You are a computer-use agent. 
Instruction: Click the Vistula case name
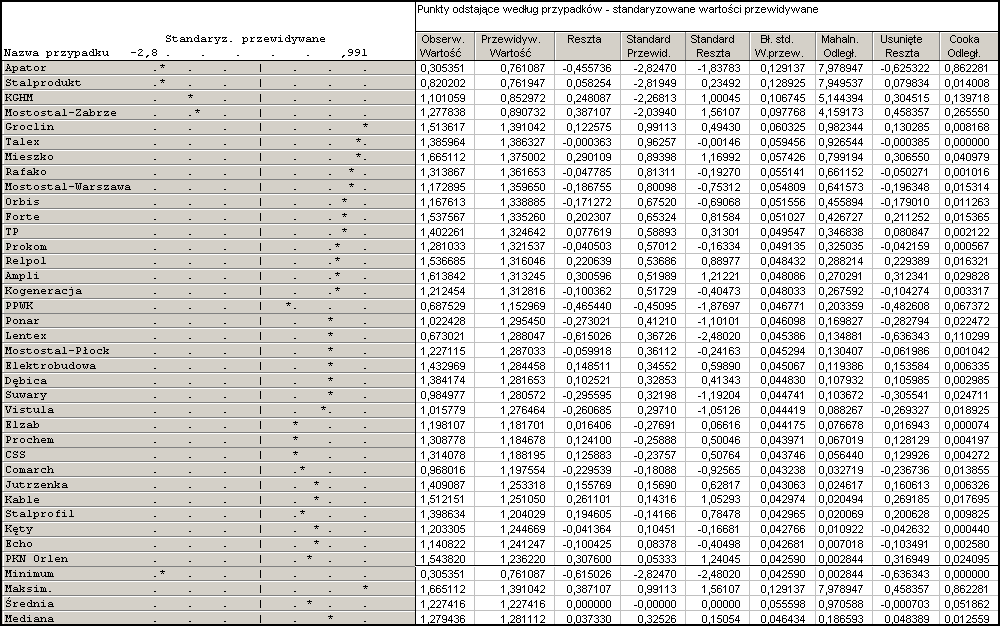[29, 410]
